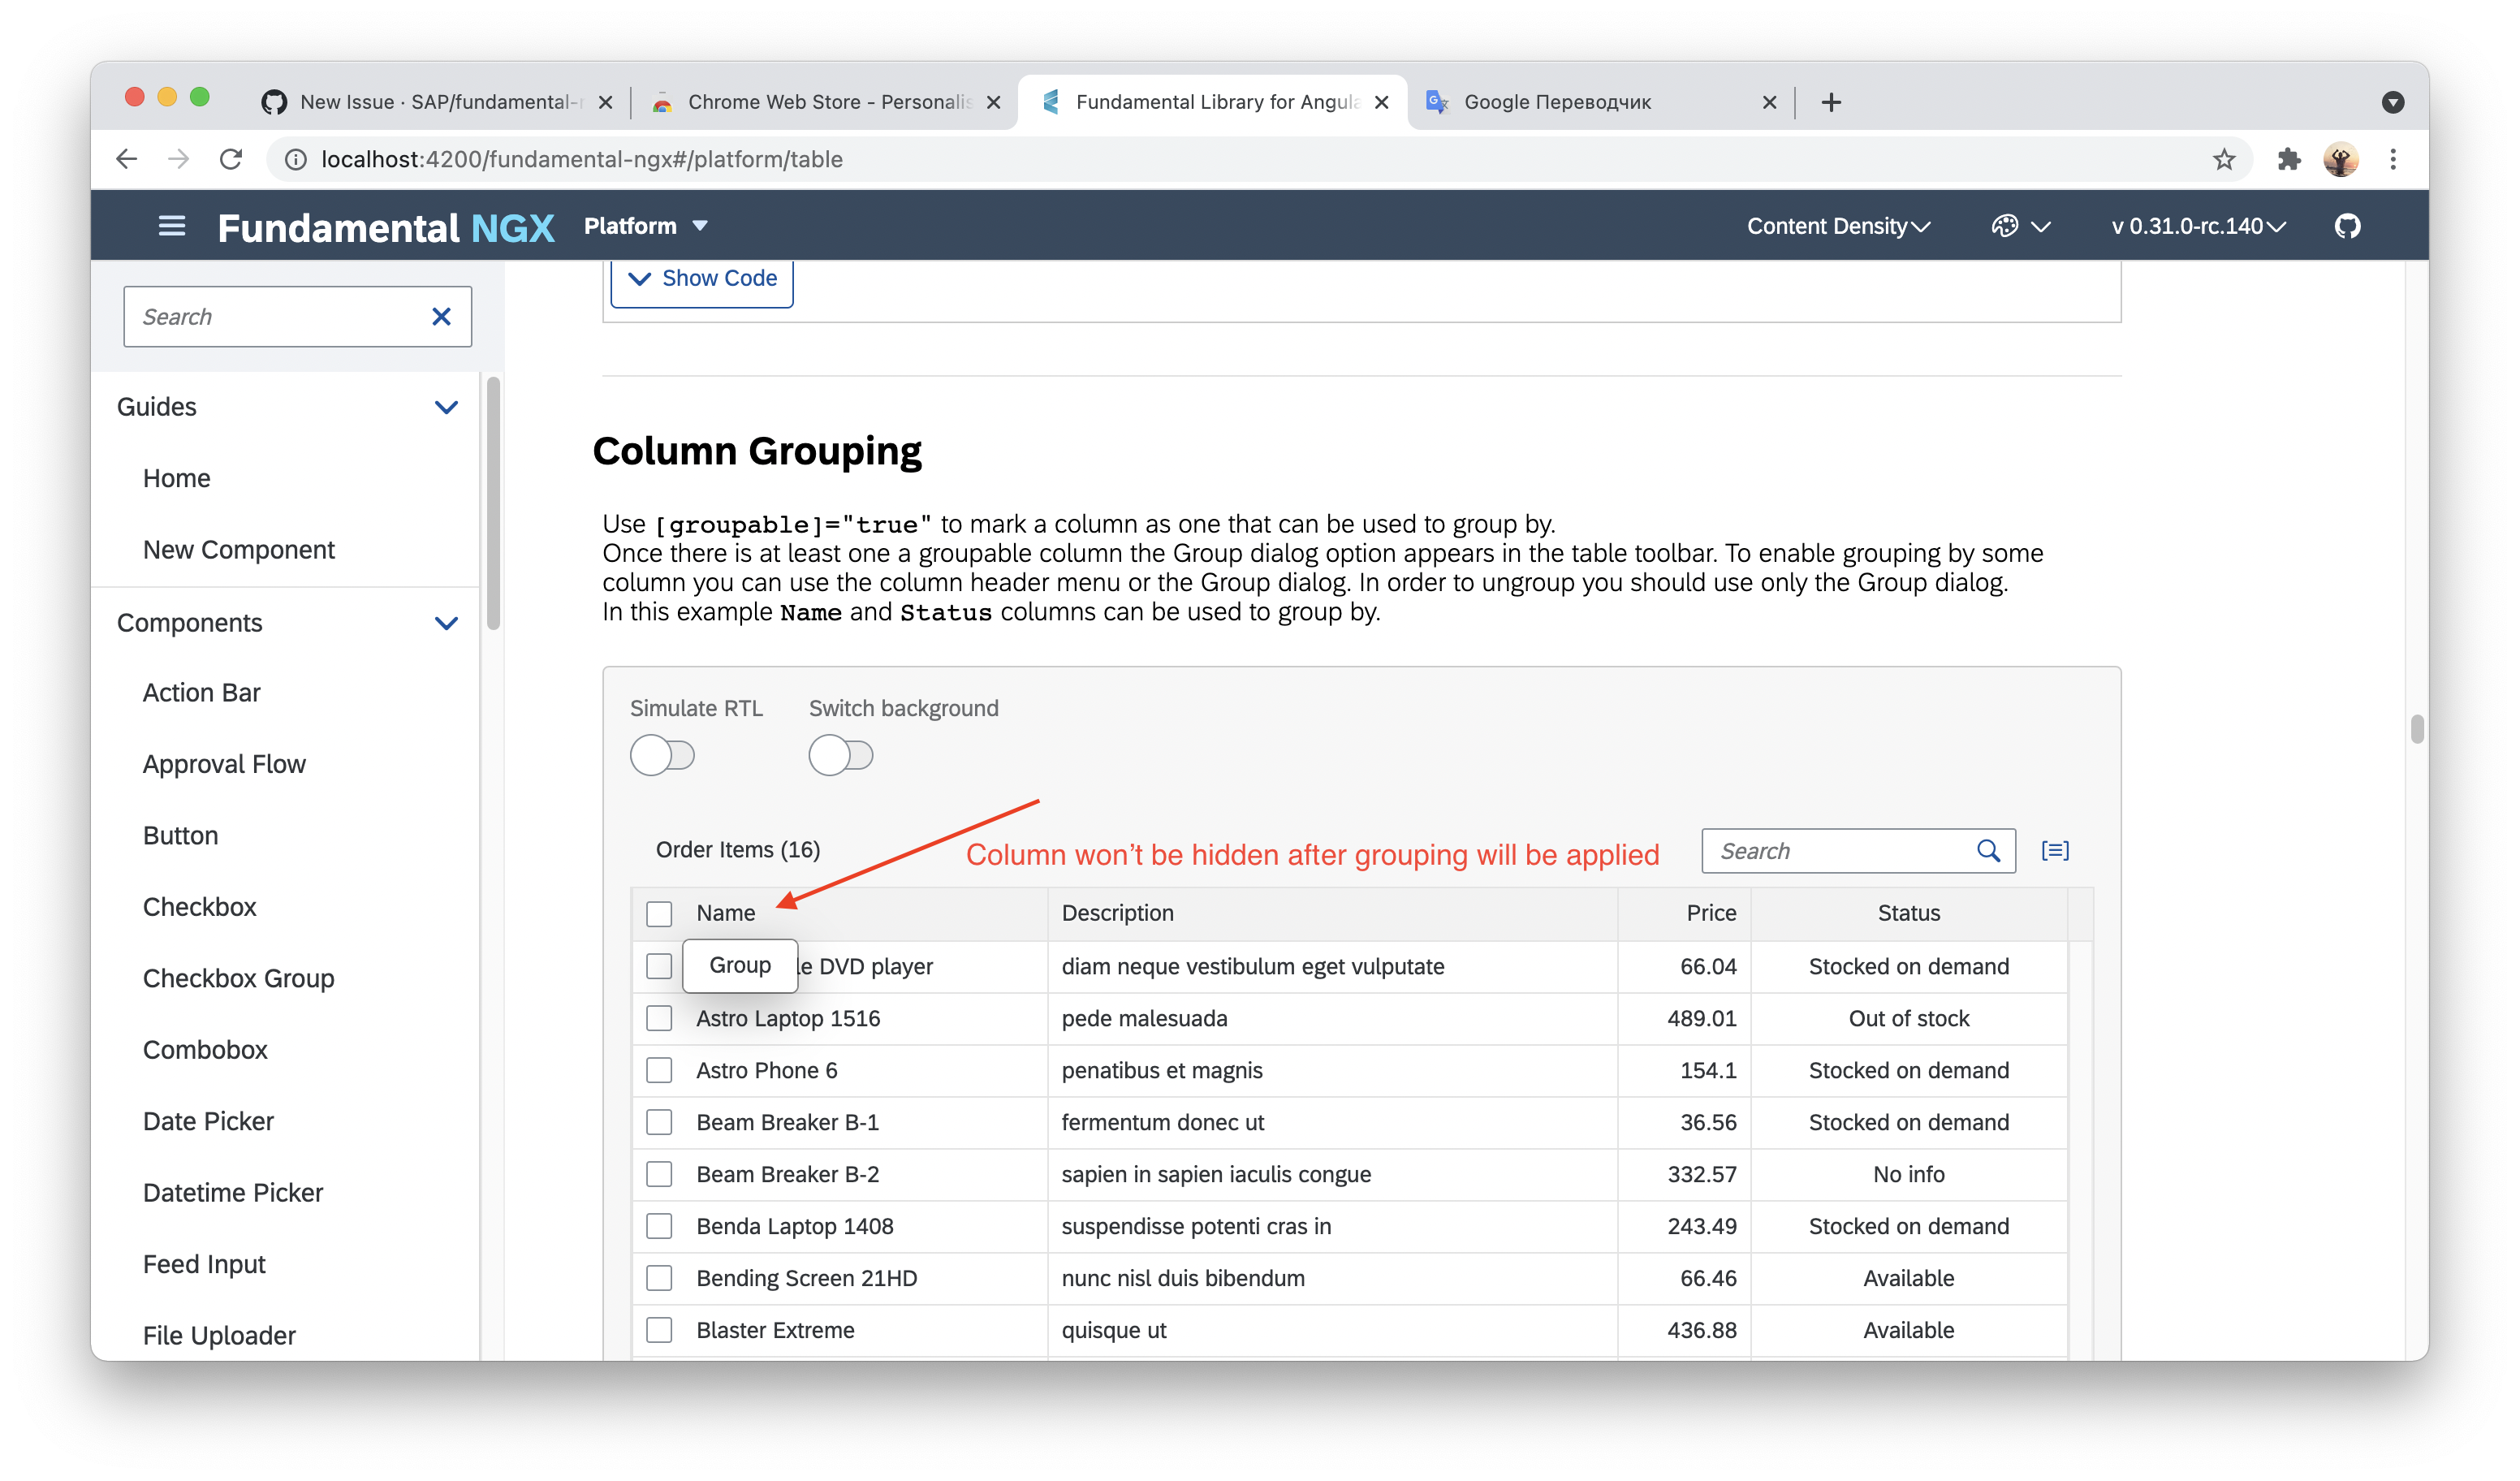2520x1481 pixels.
Task: Open the hamburger sidebar menu icon
Action: click(x=172, y=226)
